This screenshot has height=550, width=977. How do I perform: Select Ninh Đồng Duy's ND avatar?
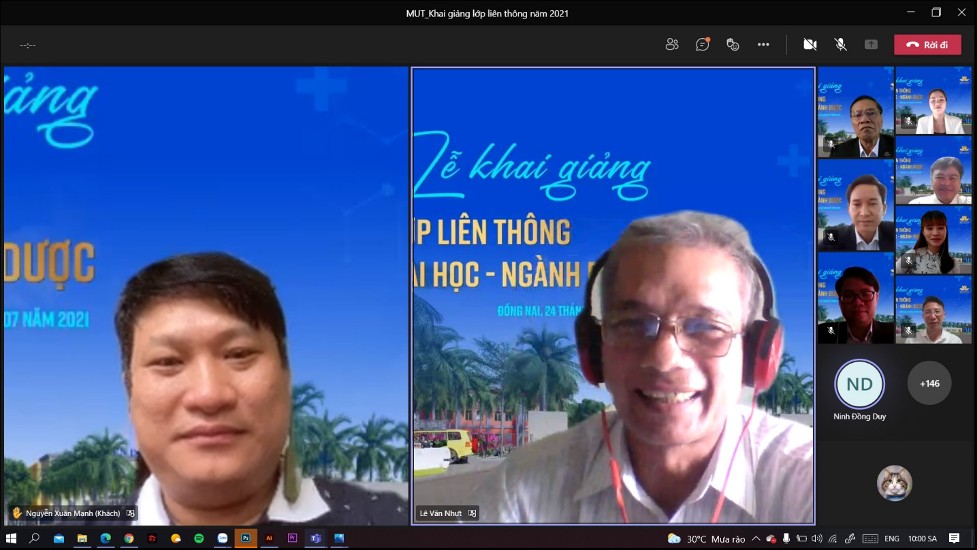[x=859, y=384]
